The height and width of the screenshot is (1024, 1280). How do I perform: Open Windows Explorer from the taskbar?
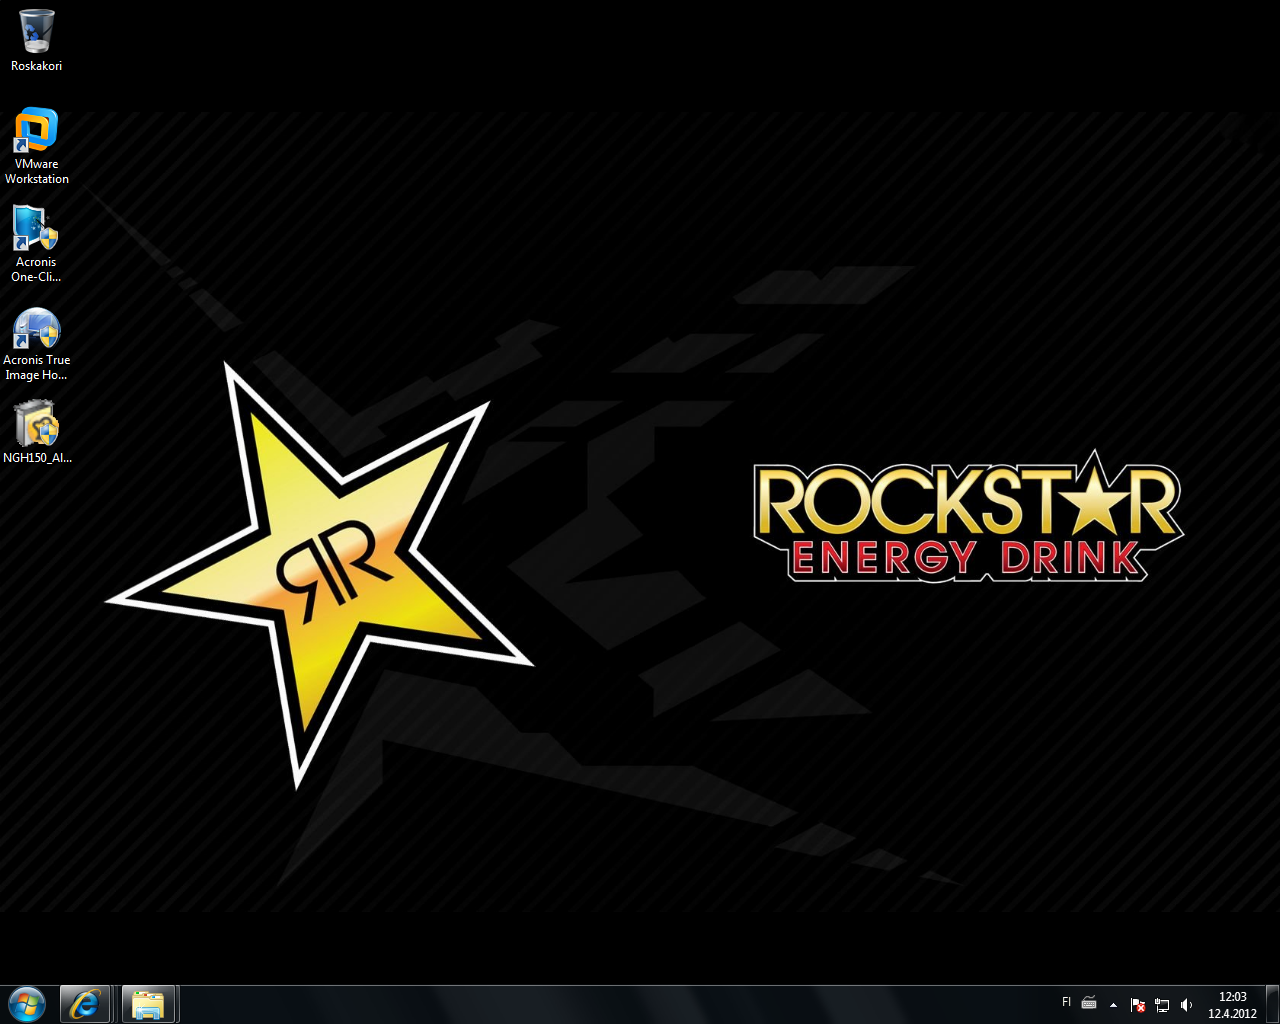148,1004
